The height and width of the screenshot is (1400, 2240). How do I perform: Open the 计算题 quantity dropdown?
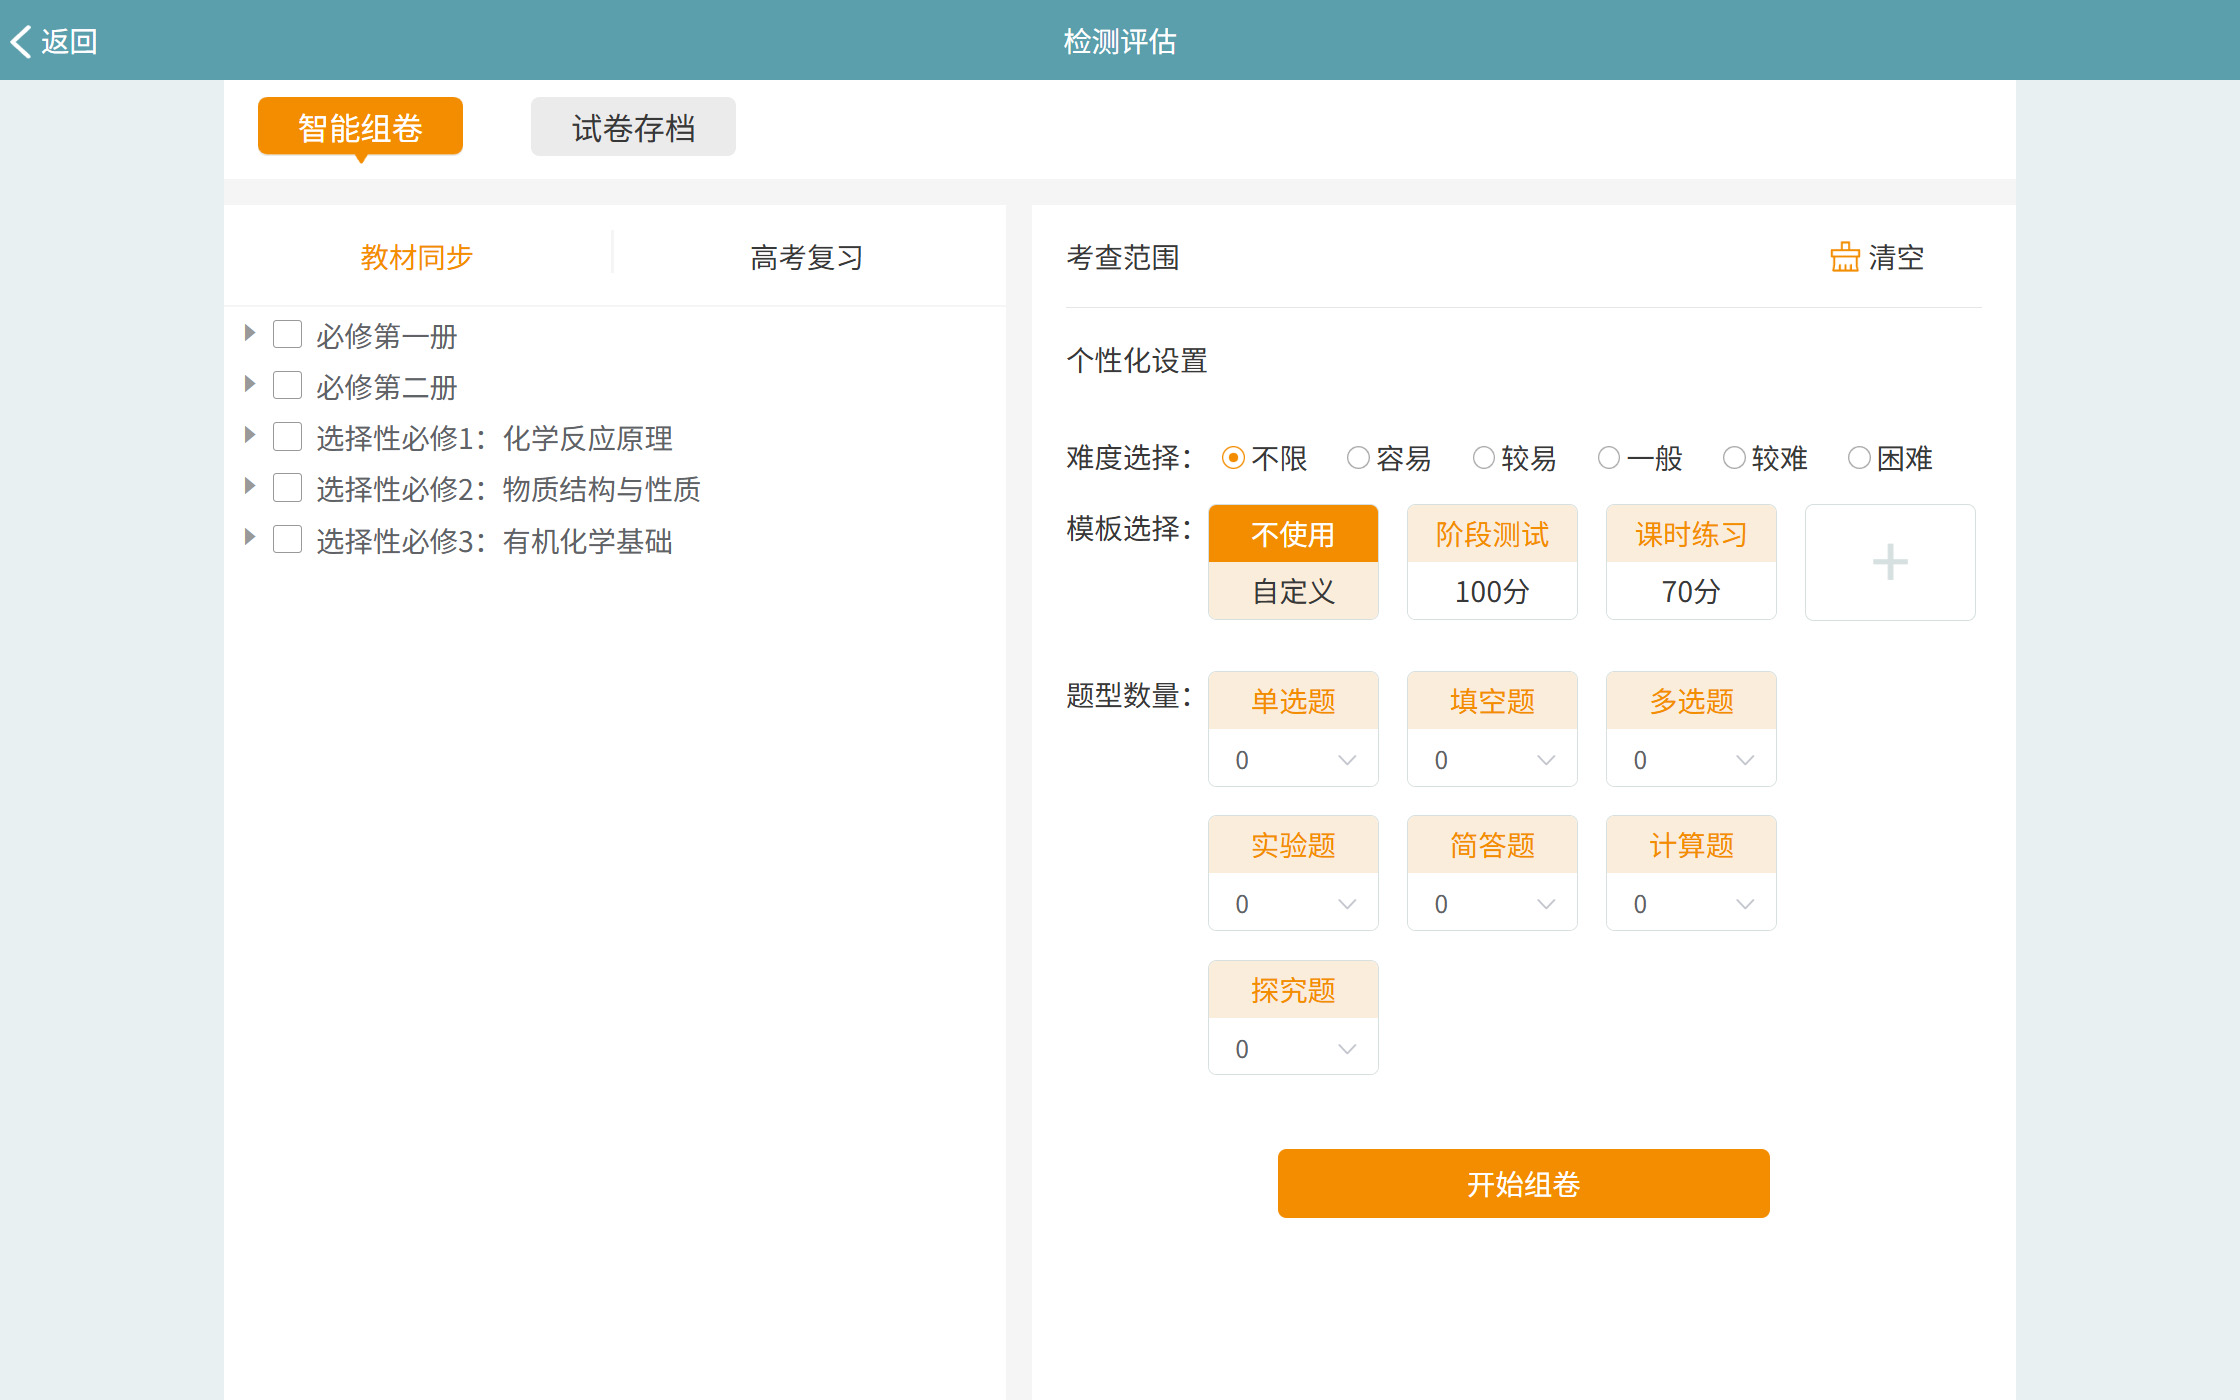[x=1691, y=904]
